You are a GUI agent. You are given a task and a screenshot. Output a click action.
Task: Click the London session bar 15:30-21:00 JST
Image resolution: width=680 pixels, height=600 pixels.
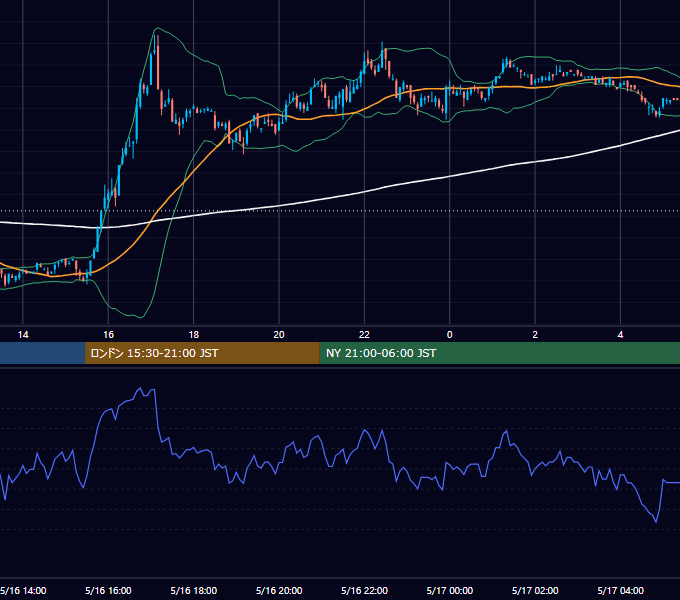202,353
